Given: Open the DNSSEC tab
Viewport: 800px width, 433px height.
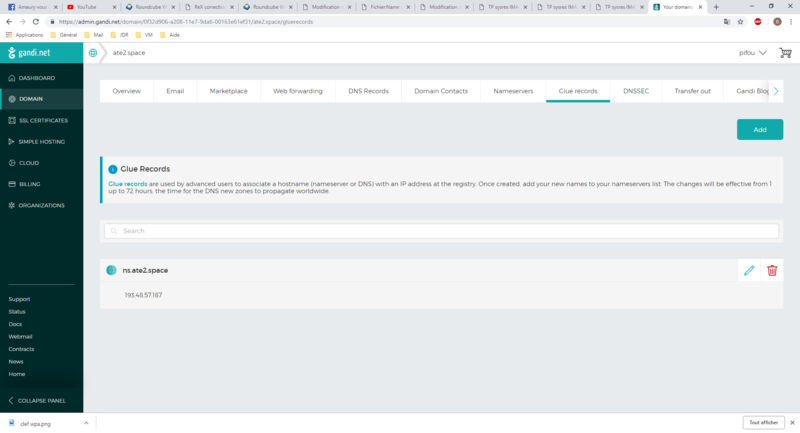Looking at the screenshot, I should click(x=636, y=91).
